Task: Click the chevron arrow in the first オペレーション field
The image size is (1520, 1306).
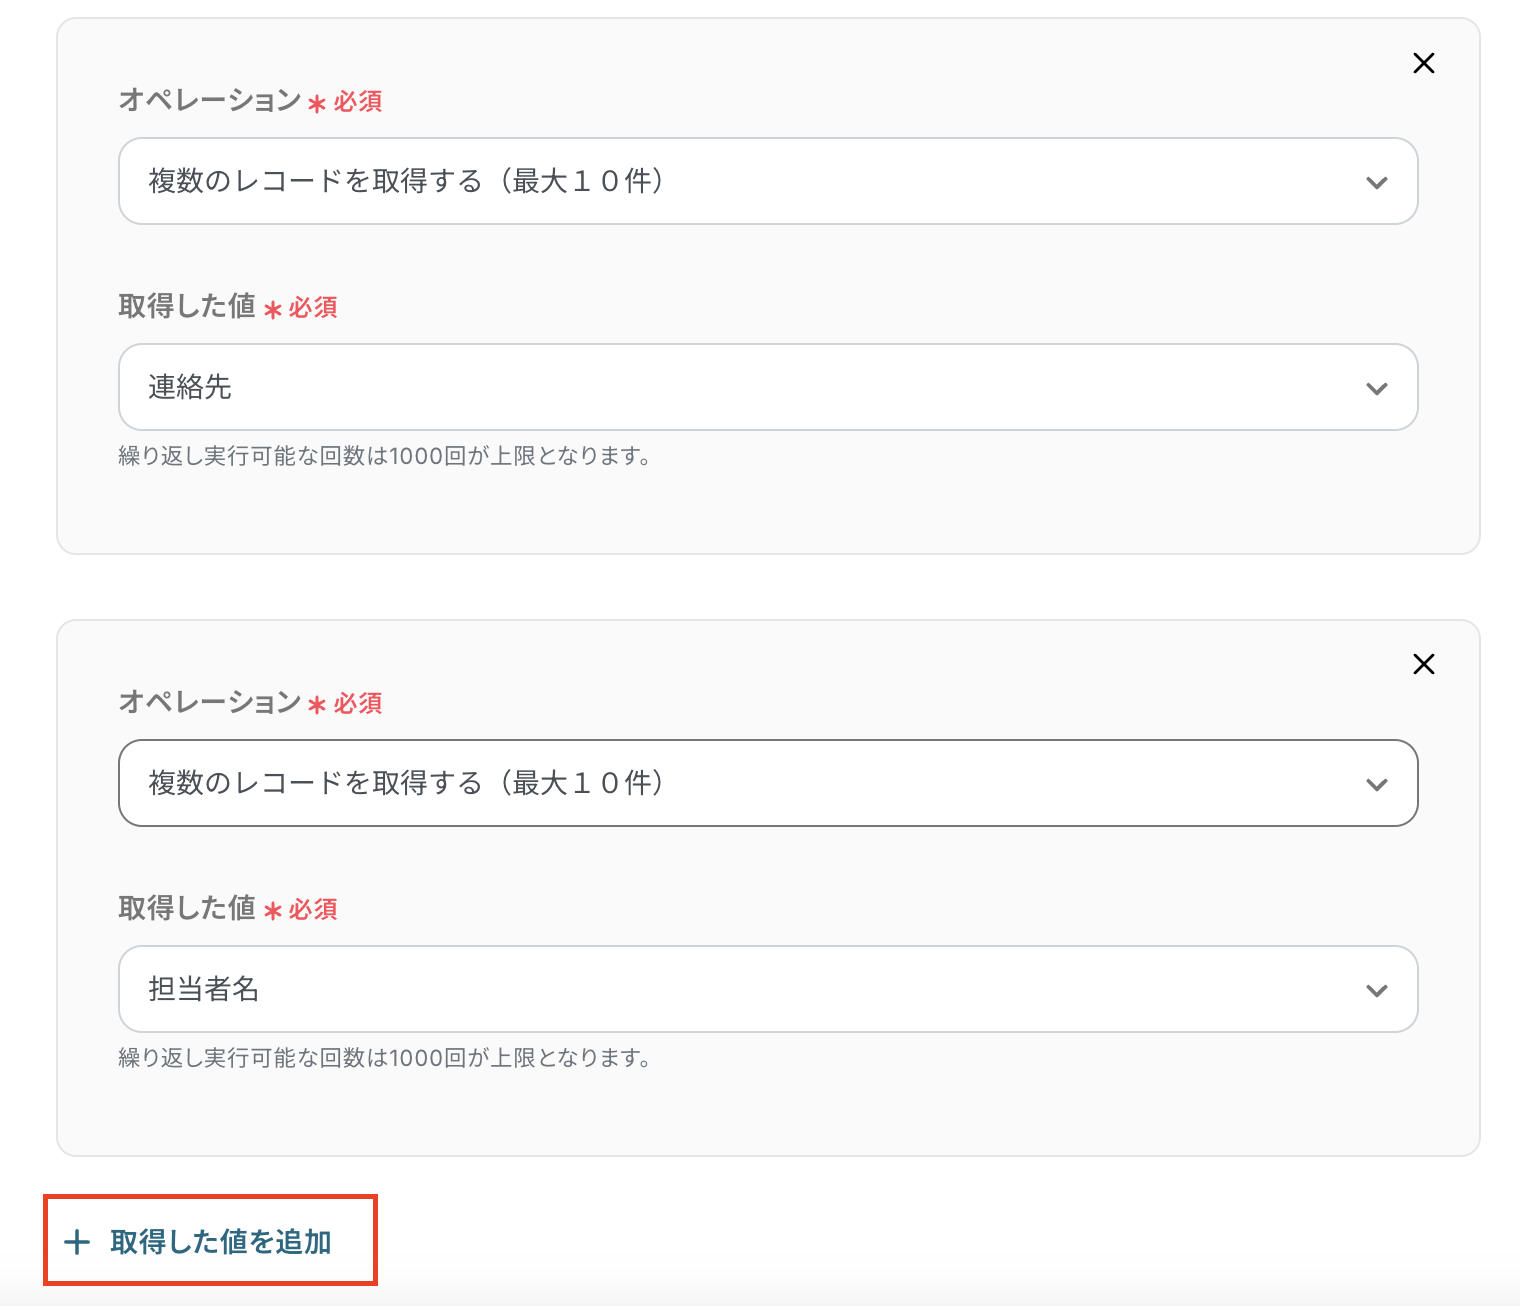Action: click(x=1376, y=182)
